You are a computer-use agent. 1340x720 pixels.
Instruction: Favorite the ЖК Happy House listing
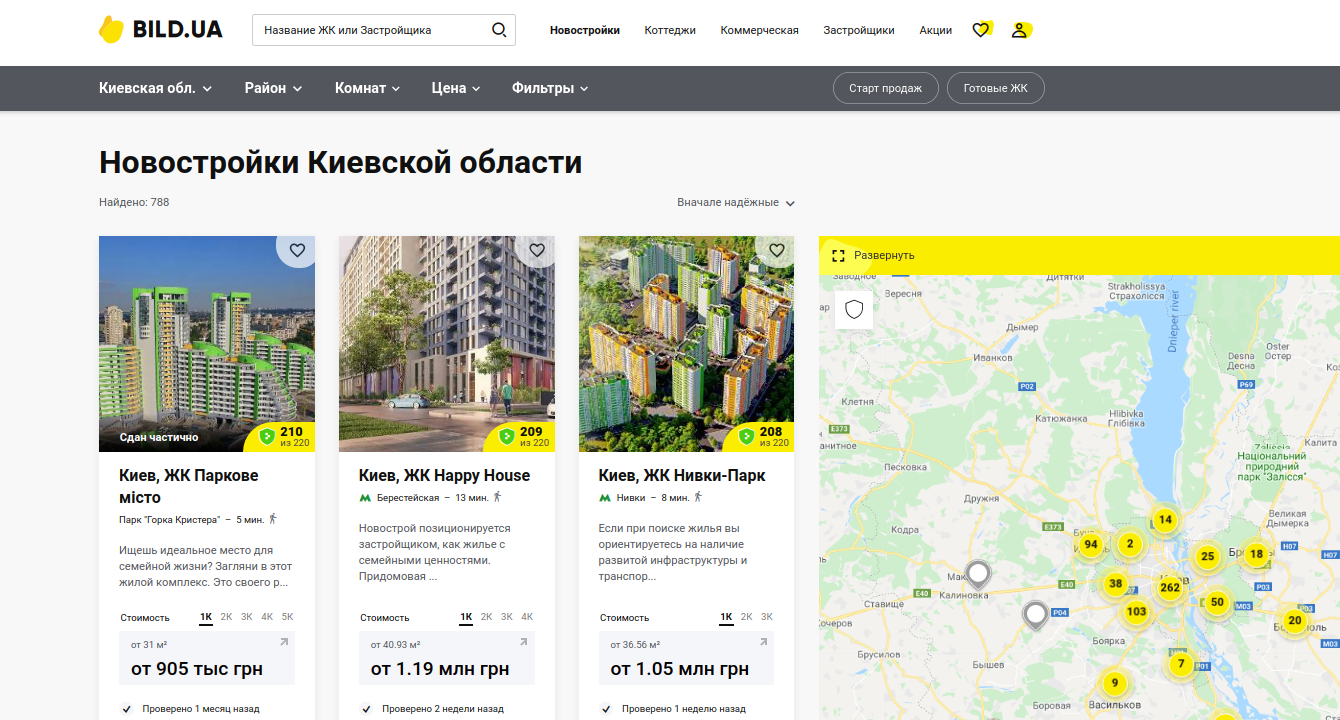pos(537,250)
